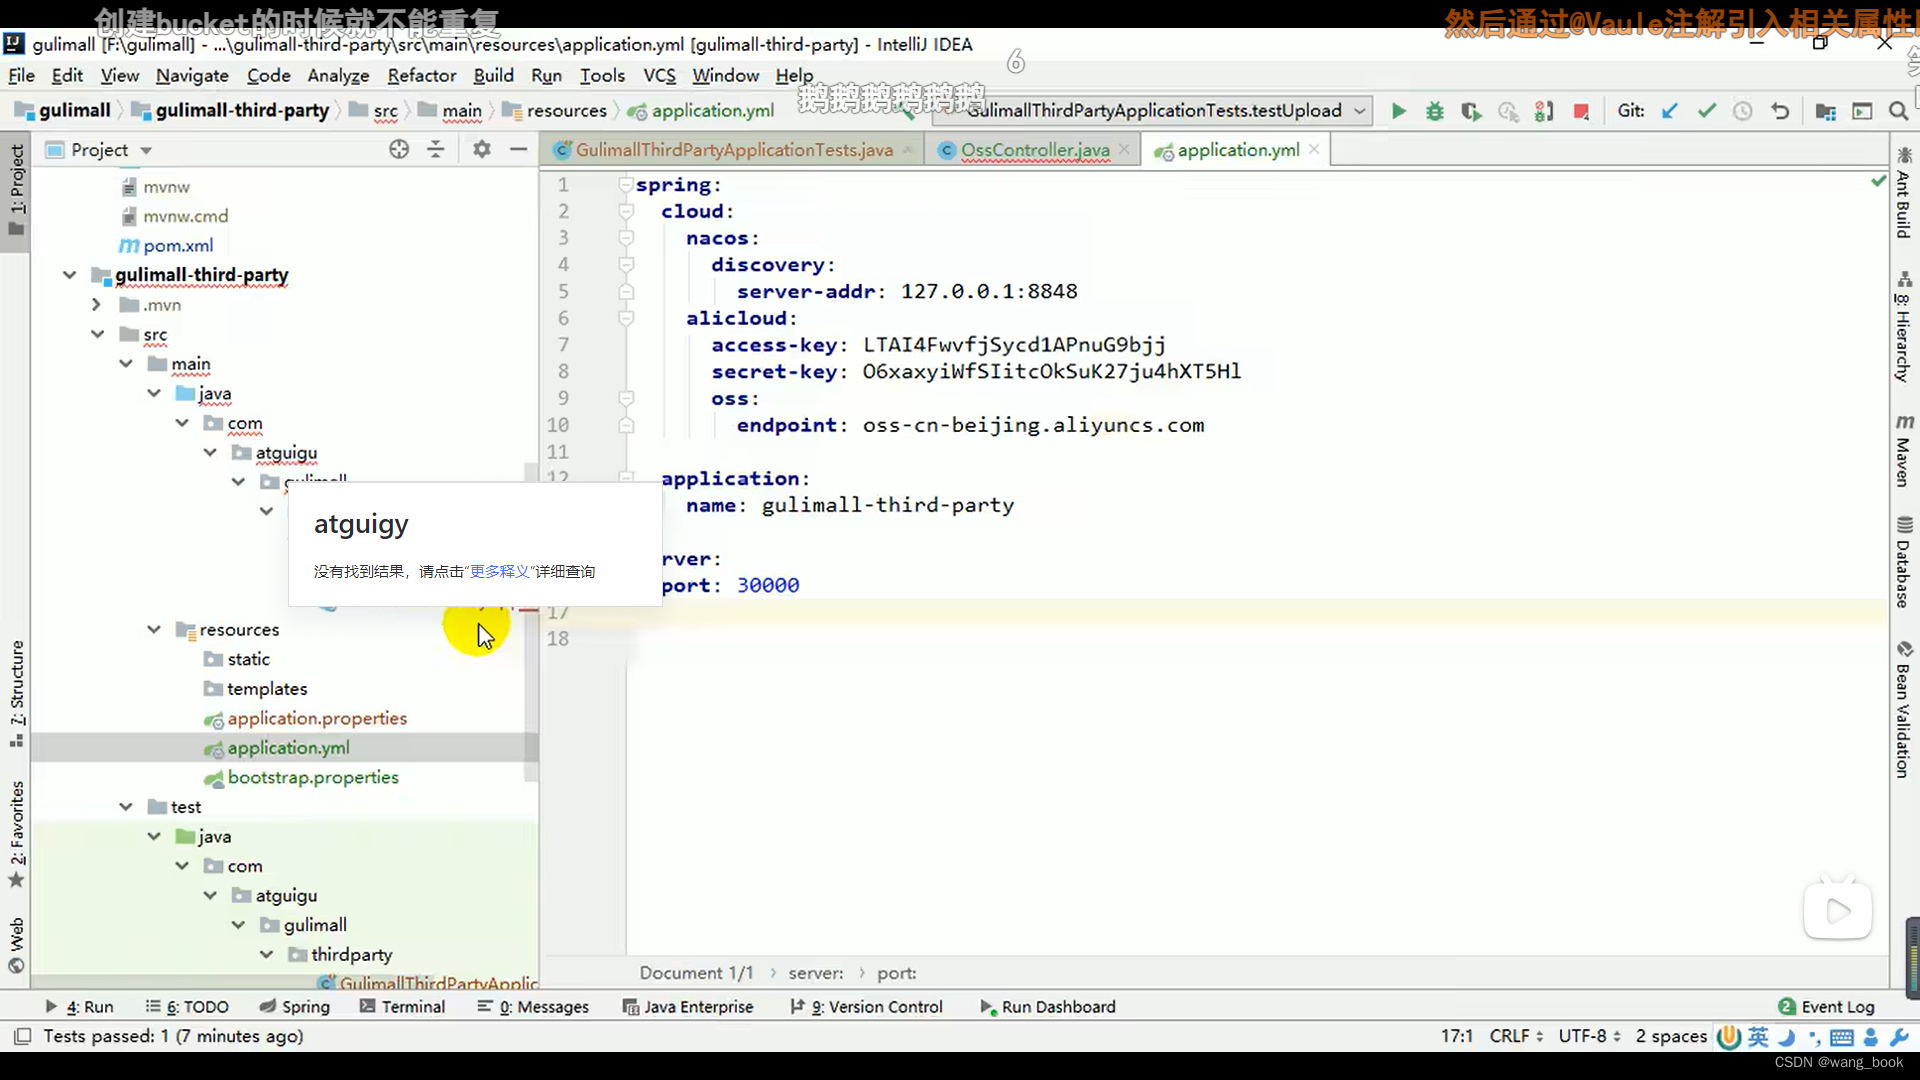
Task: Switch to GulimallThirdPartyApplicationTests.java tab
Action: click(734, 150)
